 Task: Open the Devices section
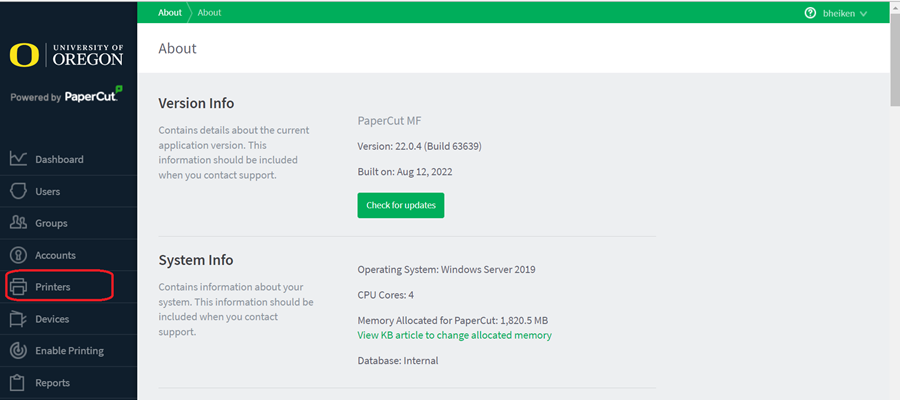[x=68, y=319]
